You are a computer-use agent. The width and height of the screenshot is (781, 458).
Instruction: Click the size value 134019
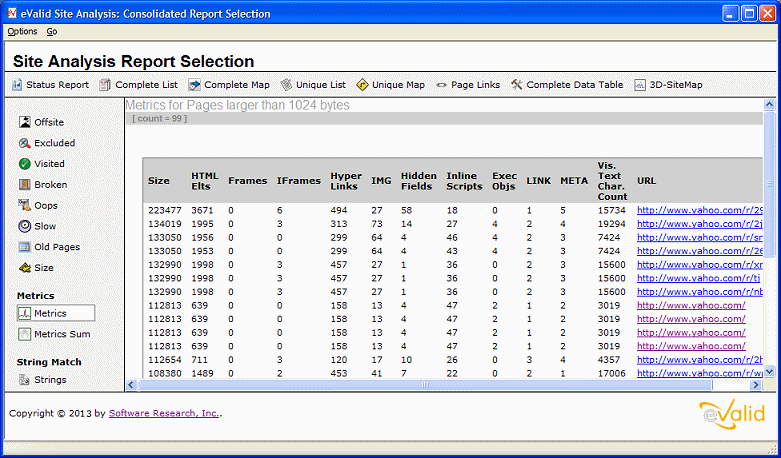tap(165, 224)
